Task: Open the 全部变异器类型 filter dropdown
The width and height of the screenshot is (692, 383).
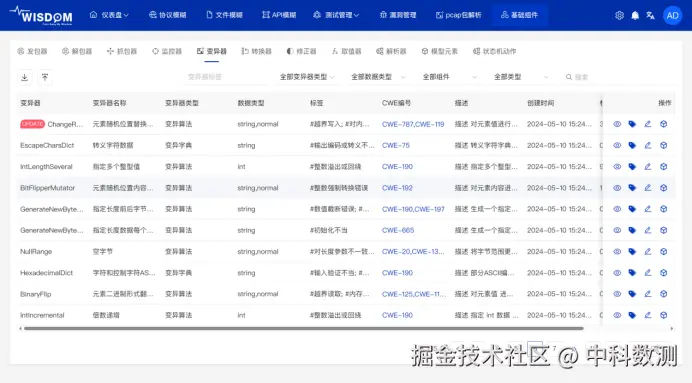Action: (307, 77)
